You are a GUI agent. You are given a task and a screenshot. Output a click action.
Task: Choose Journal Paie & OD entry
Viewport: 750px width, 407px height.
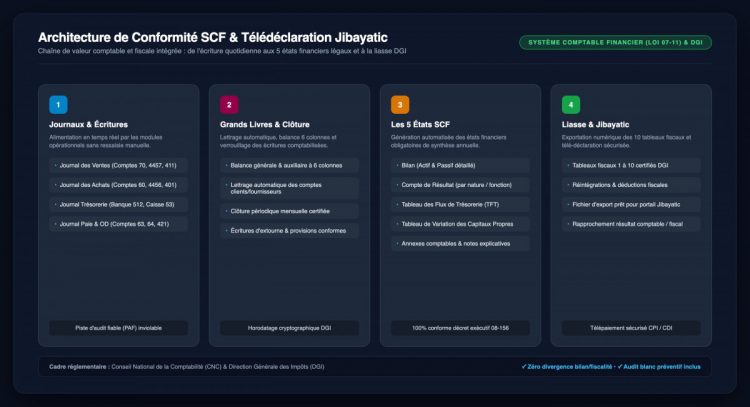pos(119,224)
